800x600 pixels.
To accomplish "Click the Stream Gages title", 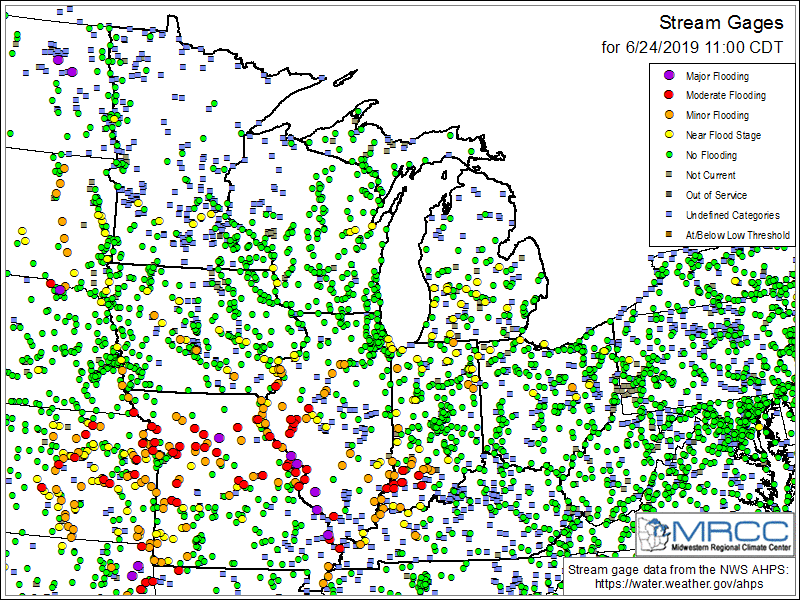I will point(721,23).
